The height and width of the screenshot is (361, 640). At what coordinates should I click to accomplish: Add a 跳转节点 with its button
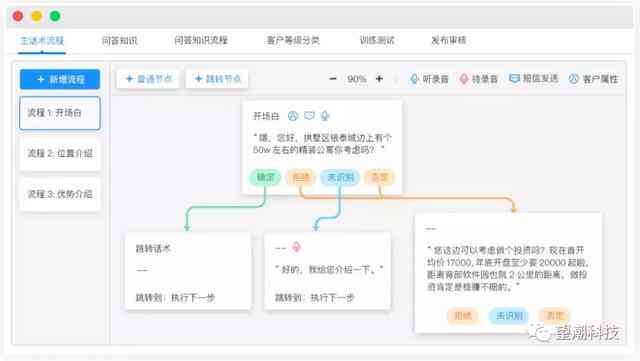[x=217, y=79]
